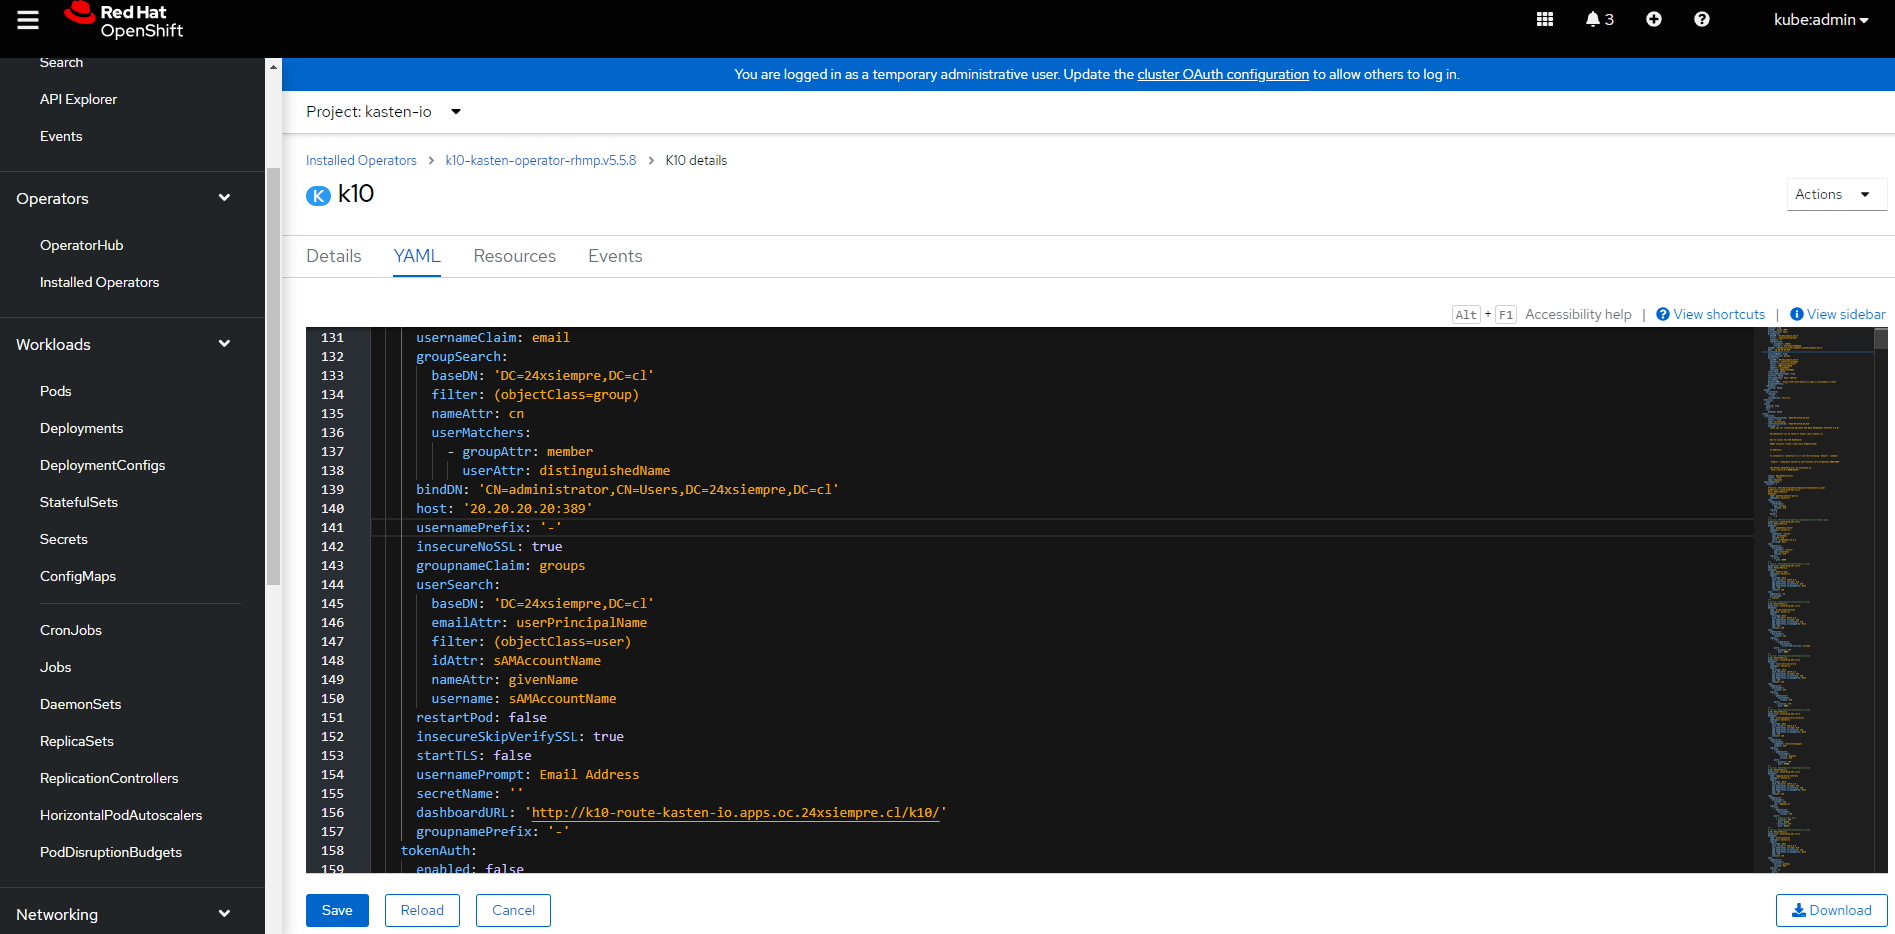The image size is (1895, 934).
Task: Click the Import YAML plus icon
Action: (1652, 19)
